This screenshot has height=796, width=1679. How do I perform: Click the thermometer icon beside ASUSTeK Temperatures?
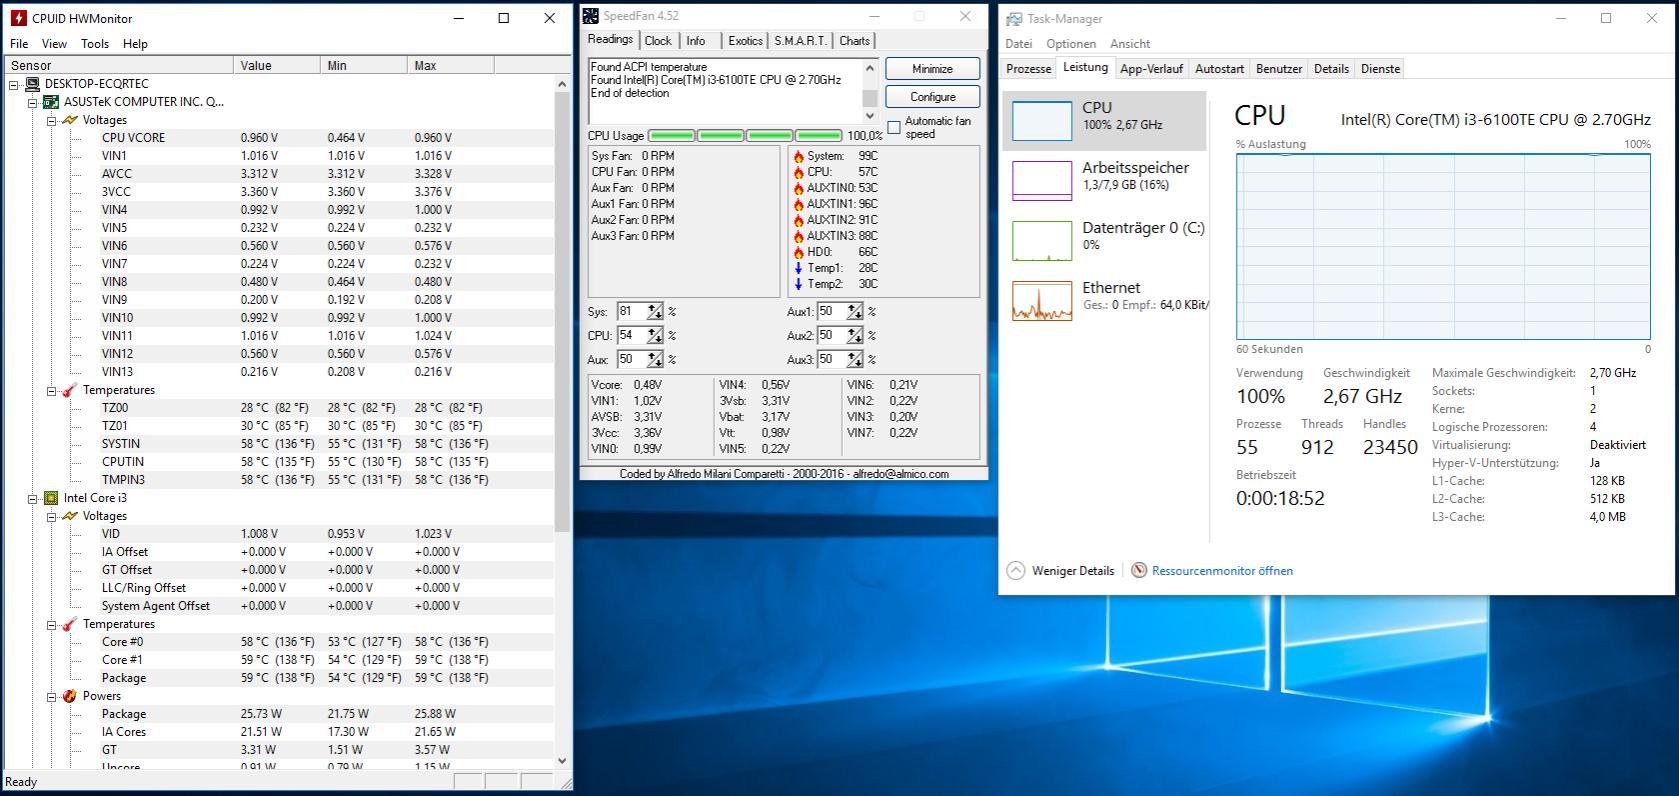point(69,390)
